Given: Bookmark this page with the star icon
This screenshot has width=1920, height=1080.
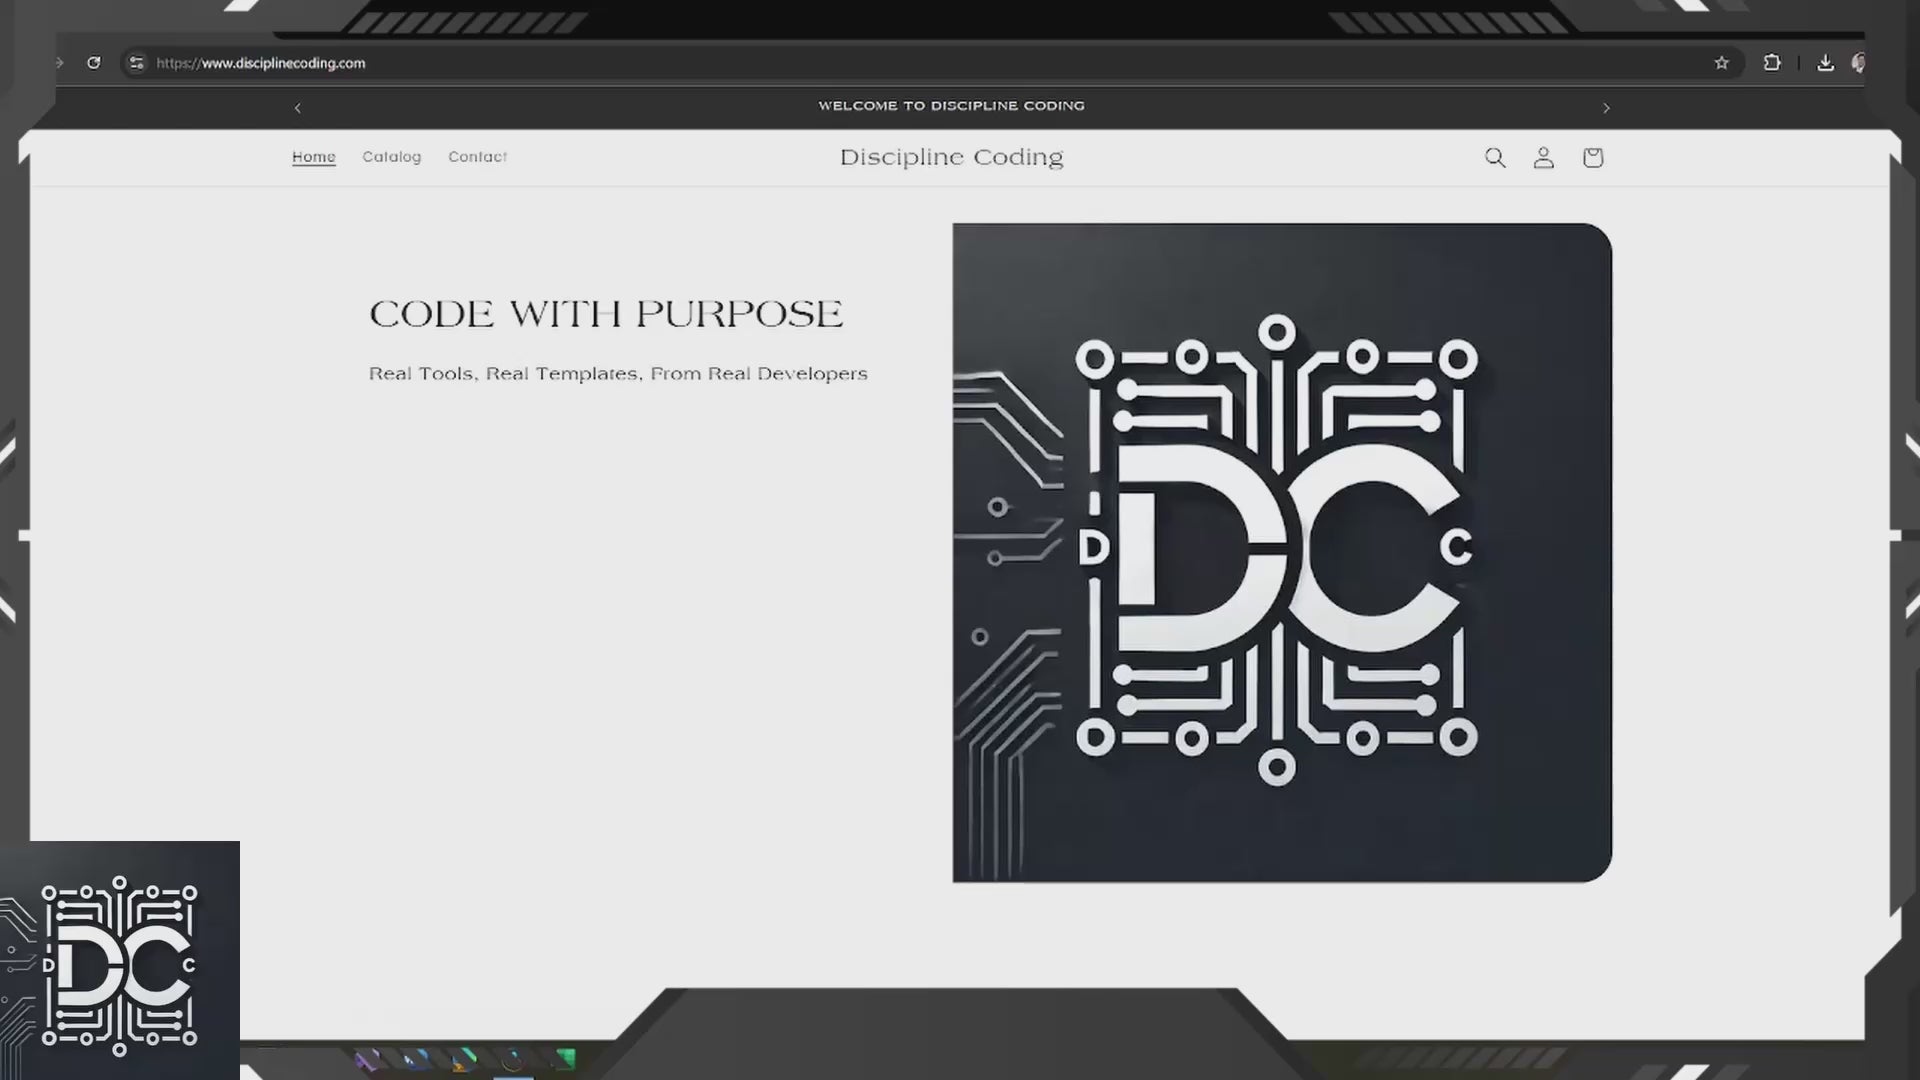Looking at the screenshot, I should pyautogui.click(x=1721, y=63).
